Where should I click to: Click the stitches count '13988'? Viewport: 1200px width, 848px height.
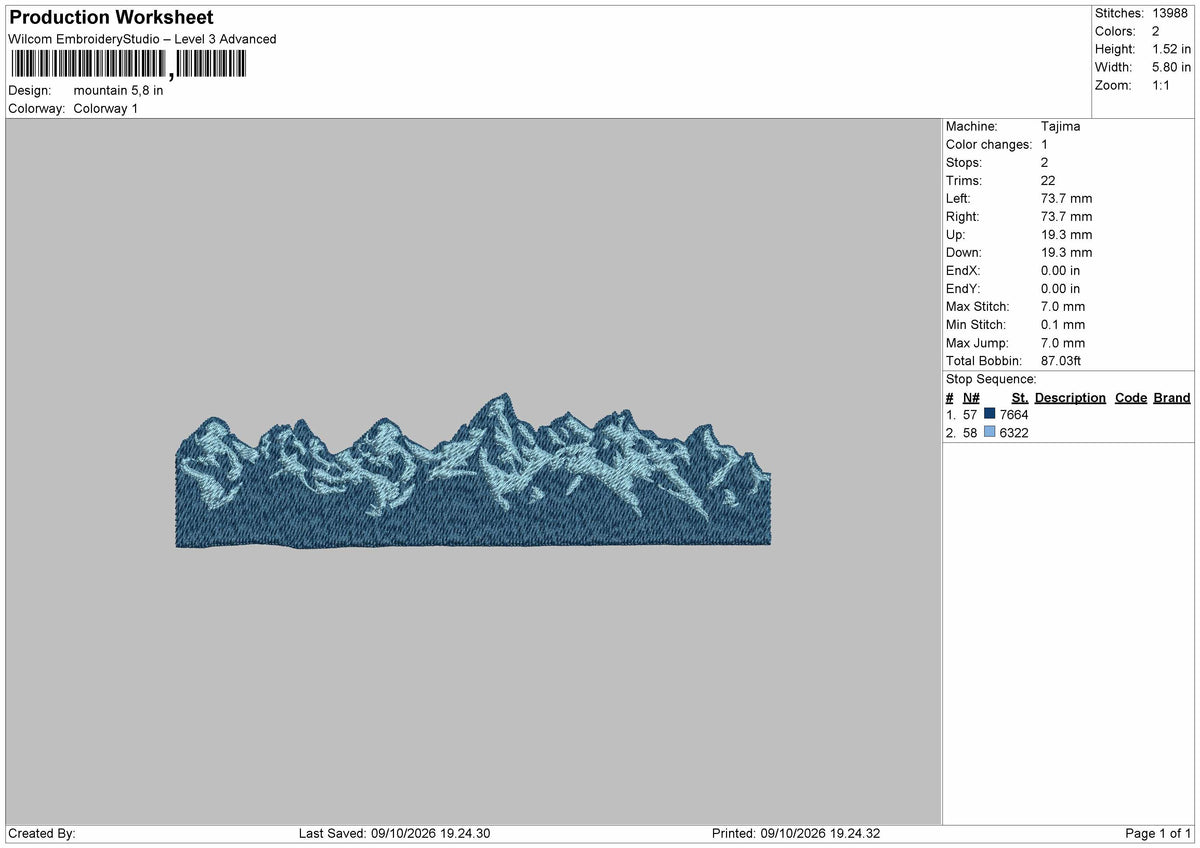pyautogui.click(x=1171, y=13)
